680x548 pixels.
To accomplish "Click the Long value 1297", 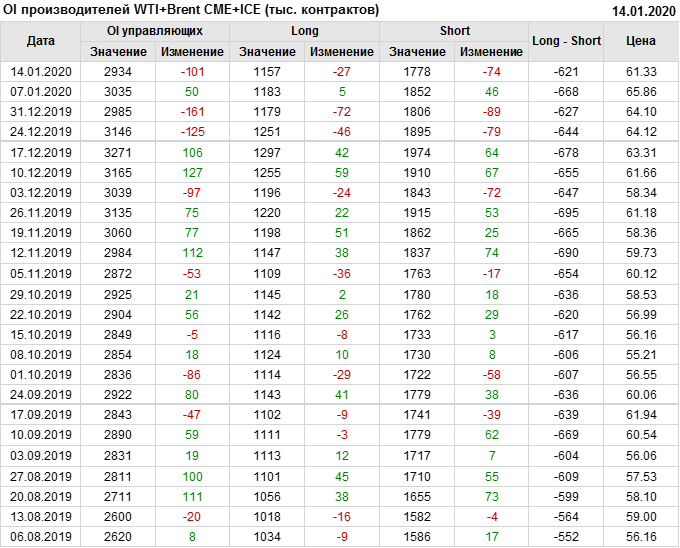I will 267,153.
